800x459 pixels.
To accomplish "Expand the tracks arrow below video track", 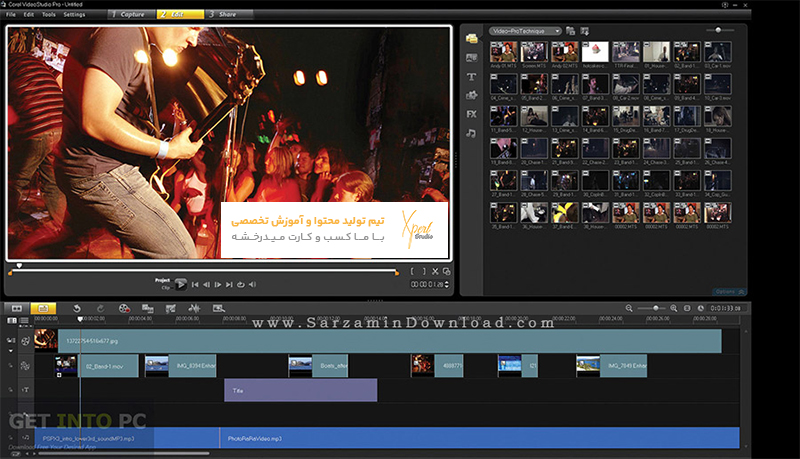I will tap(11, 351).
